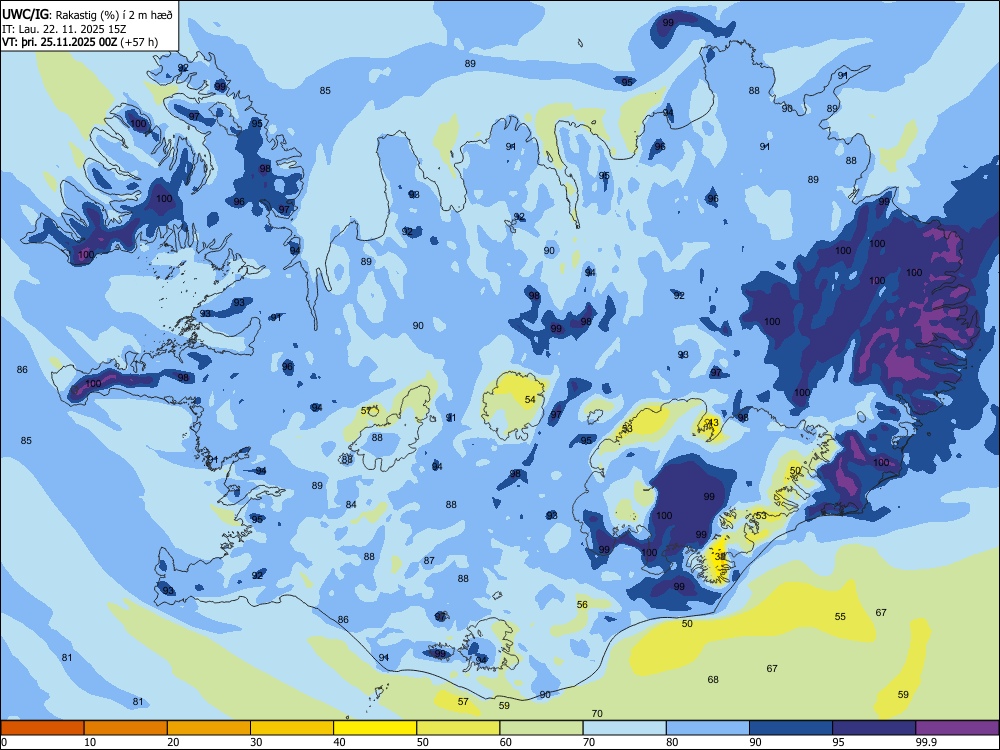Click the '99.9' legend tick label
The image size is (1000, 750).
[x=927, y=742]
